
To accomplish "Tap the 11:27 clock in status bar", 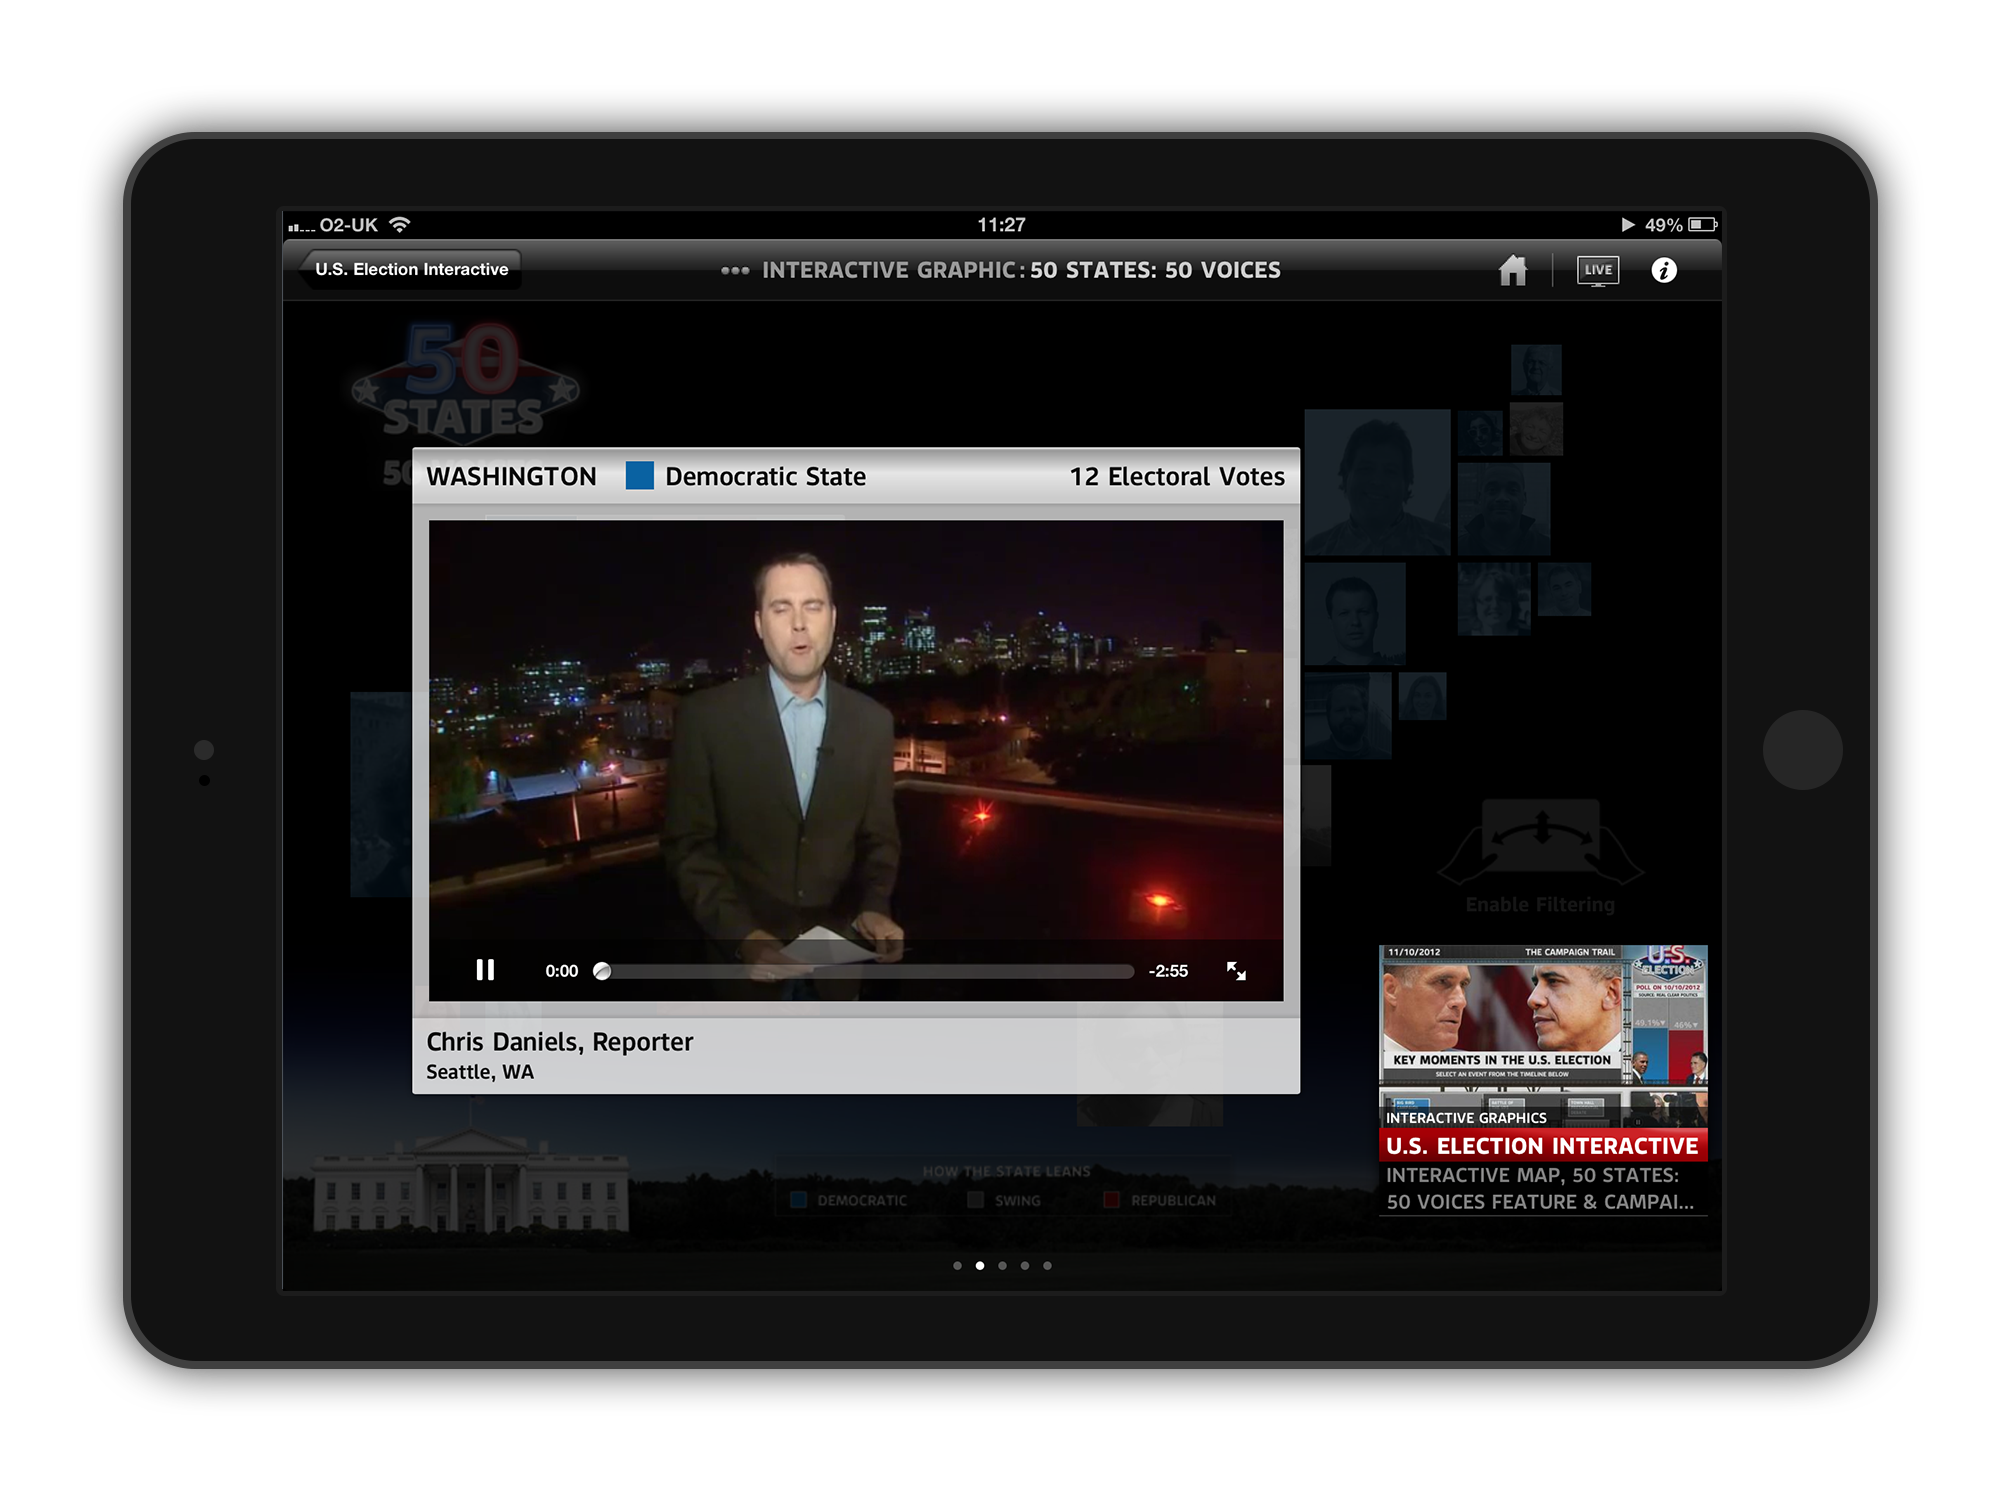I will coord(1001,225).
